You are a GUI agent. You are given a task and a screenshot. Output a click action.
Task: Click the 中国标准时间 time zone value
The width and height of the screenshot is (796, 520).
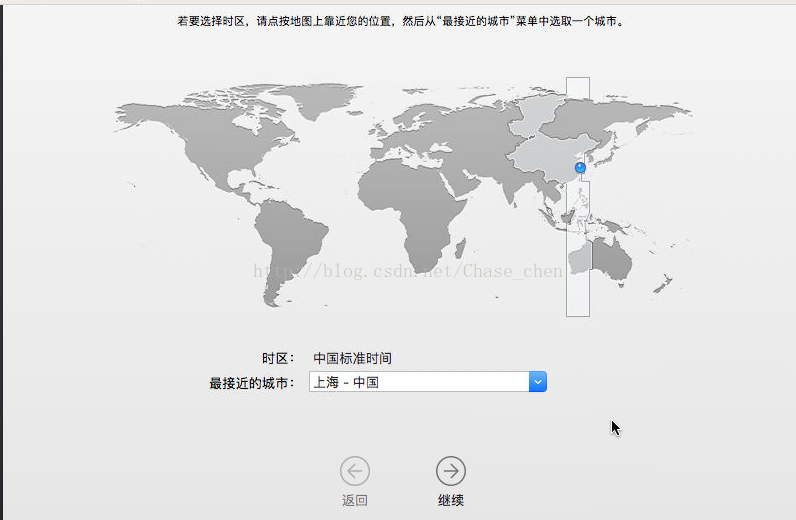[352, 358]
